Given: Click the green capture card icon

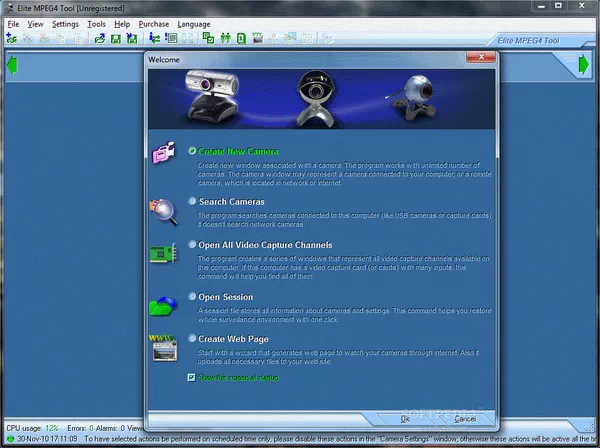Looking at the screenshot, I should 163,253.
